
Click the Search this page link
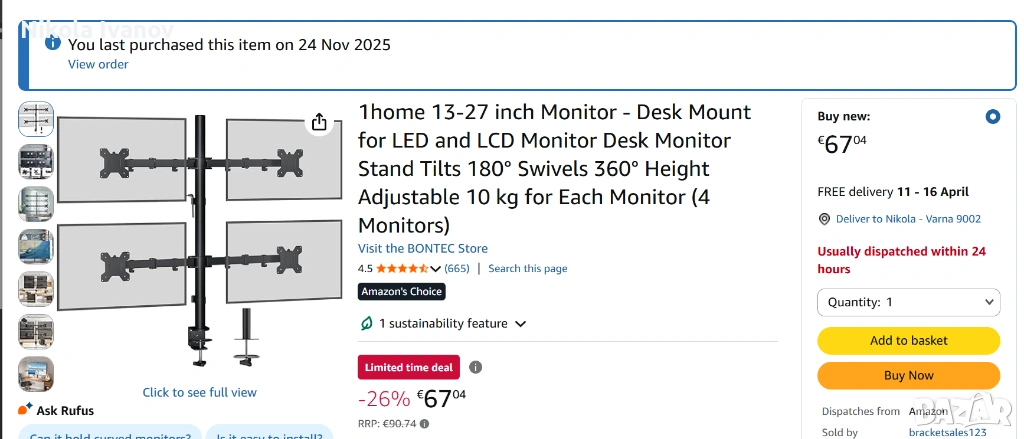[527, 268]
